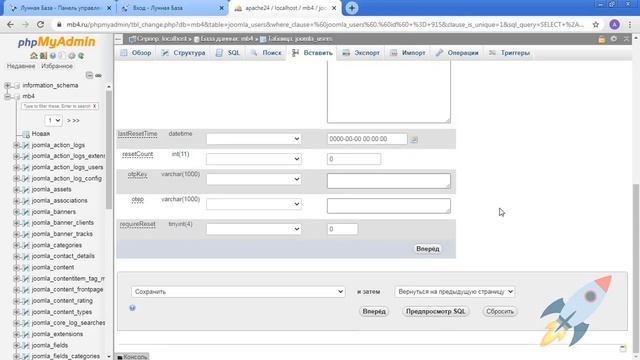640x360 pixels.
Task: Click Сбросить button
Action: [500, 311]
